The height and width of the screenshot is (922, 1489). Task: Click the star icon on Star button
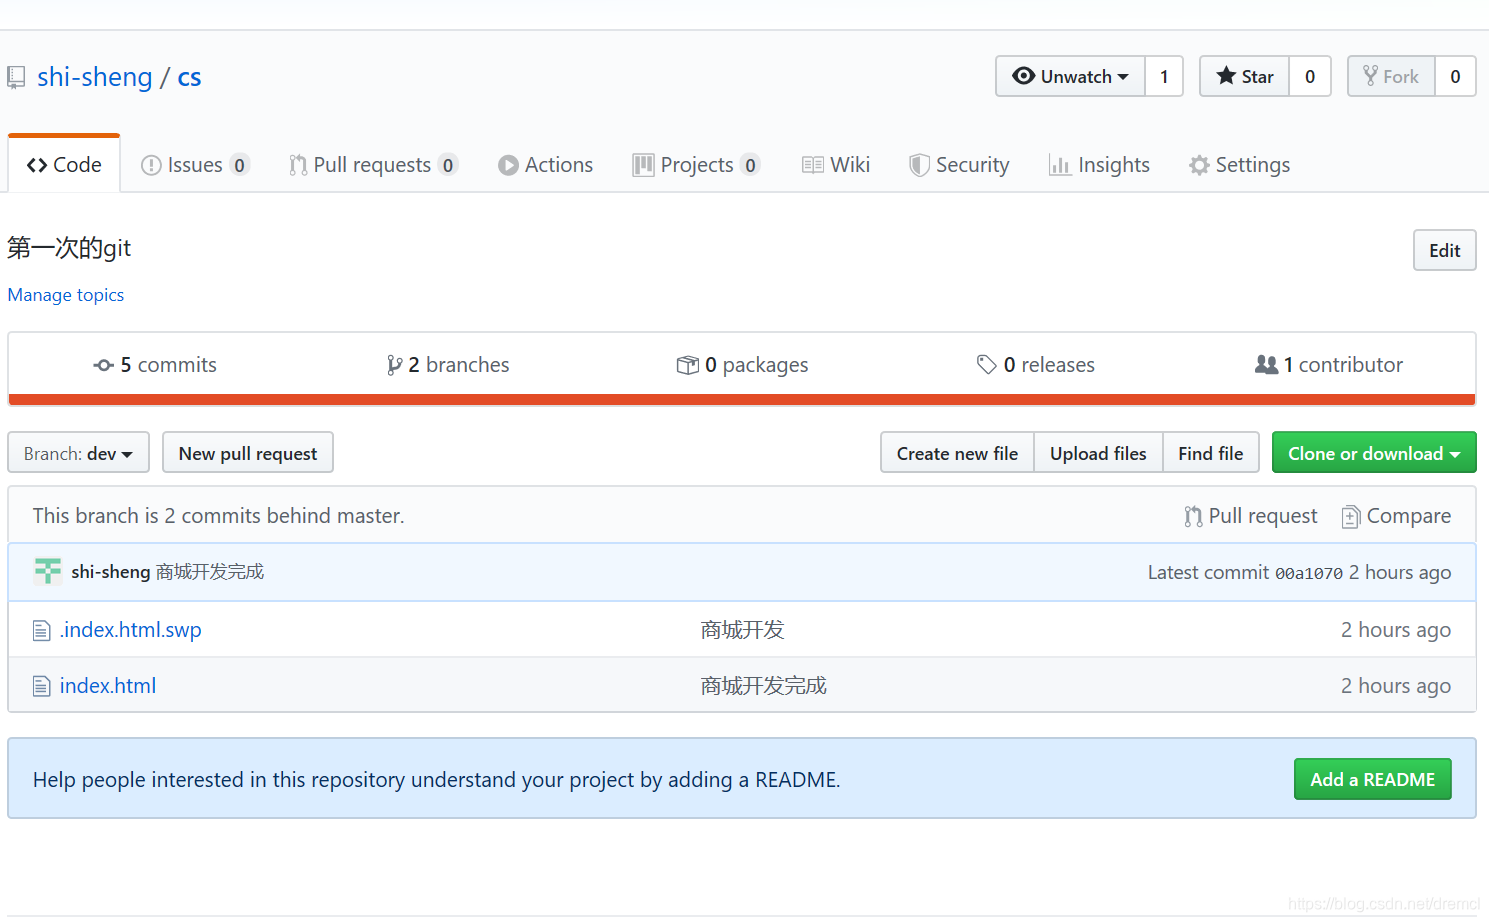tap(1226, 75)
